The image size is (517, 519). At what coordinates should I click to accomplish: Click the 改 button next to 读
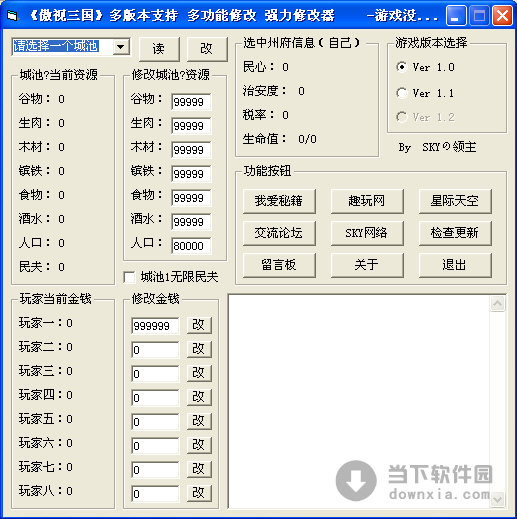(207, 49)
